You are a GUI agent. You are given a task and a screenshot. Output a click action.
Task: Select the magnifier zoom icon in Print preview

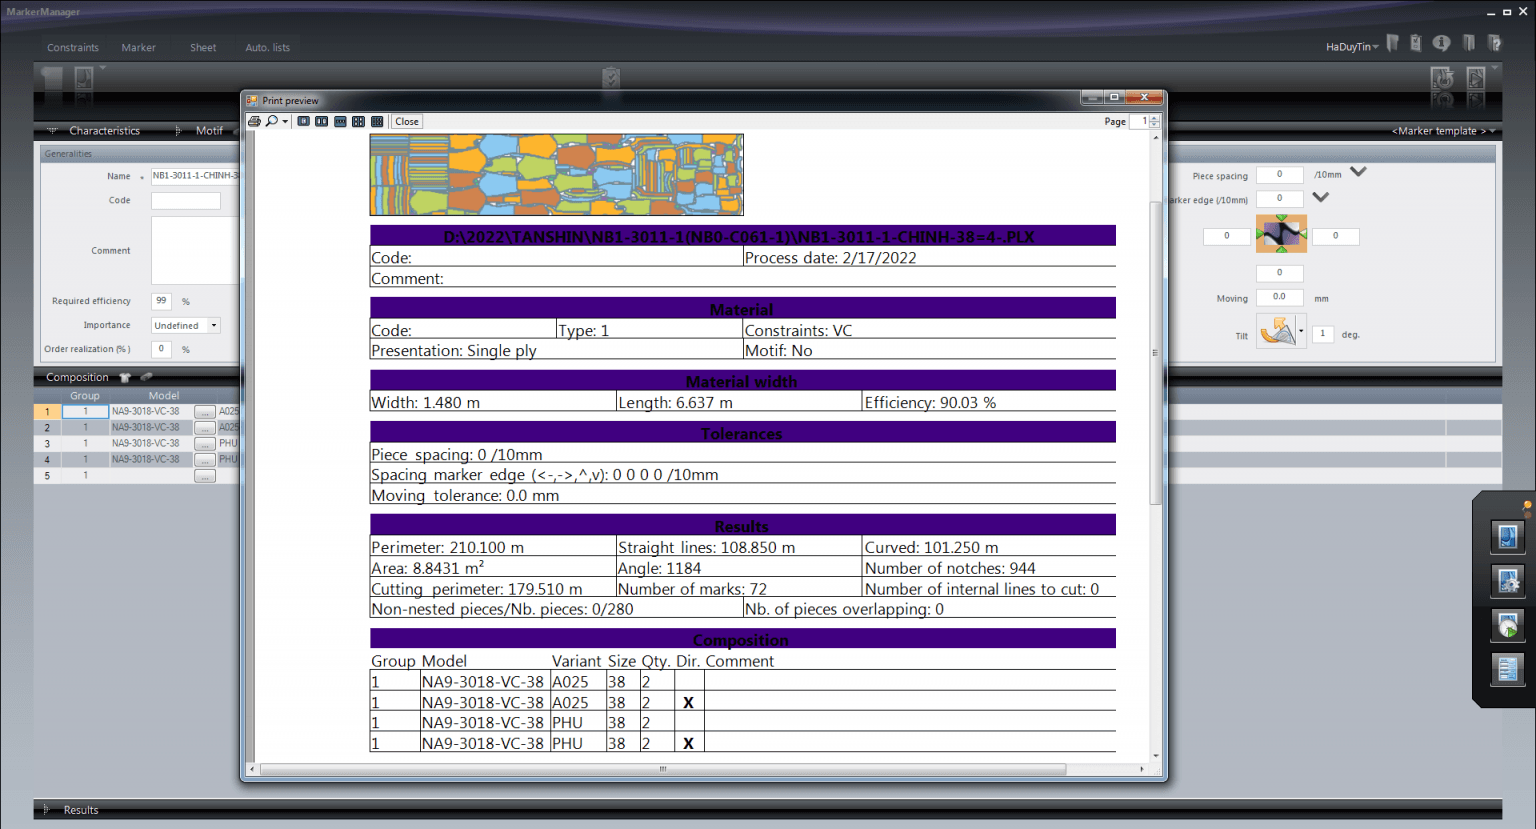click(x=272, y=121)
